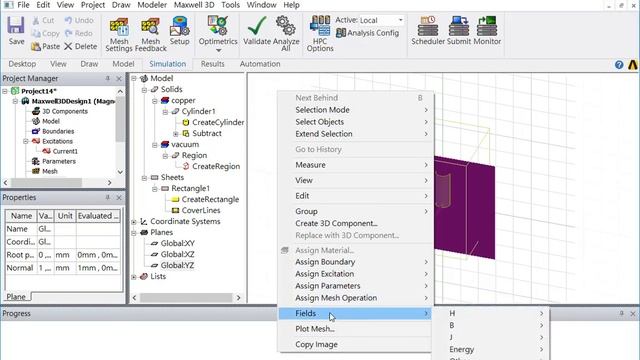Open Analysis Config
The width and height of the screenshot is (640, 360).
pyautogui.click(x=367, y=33)
